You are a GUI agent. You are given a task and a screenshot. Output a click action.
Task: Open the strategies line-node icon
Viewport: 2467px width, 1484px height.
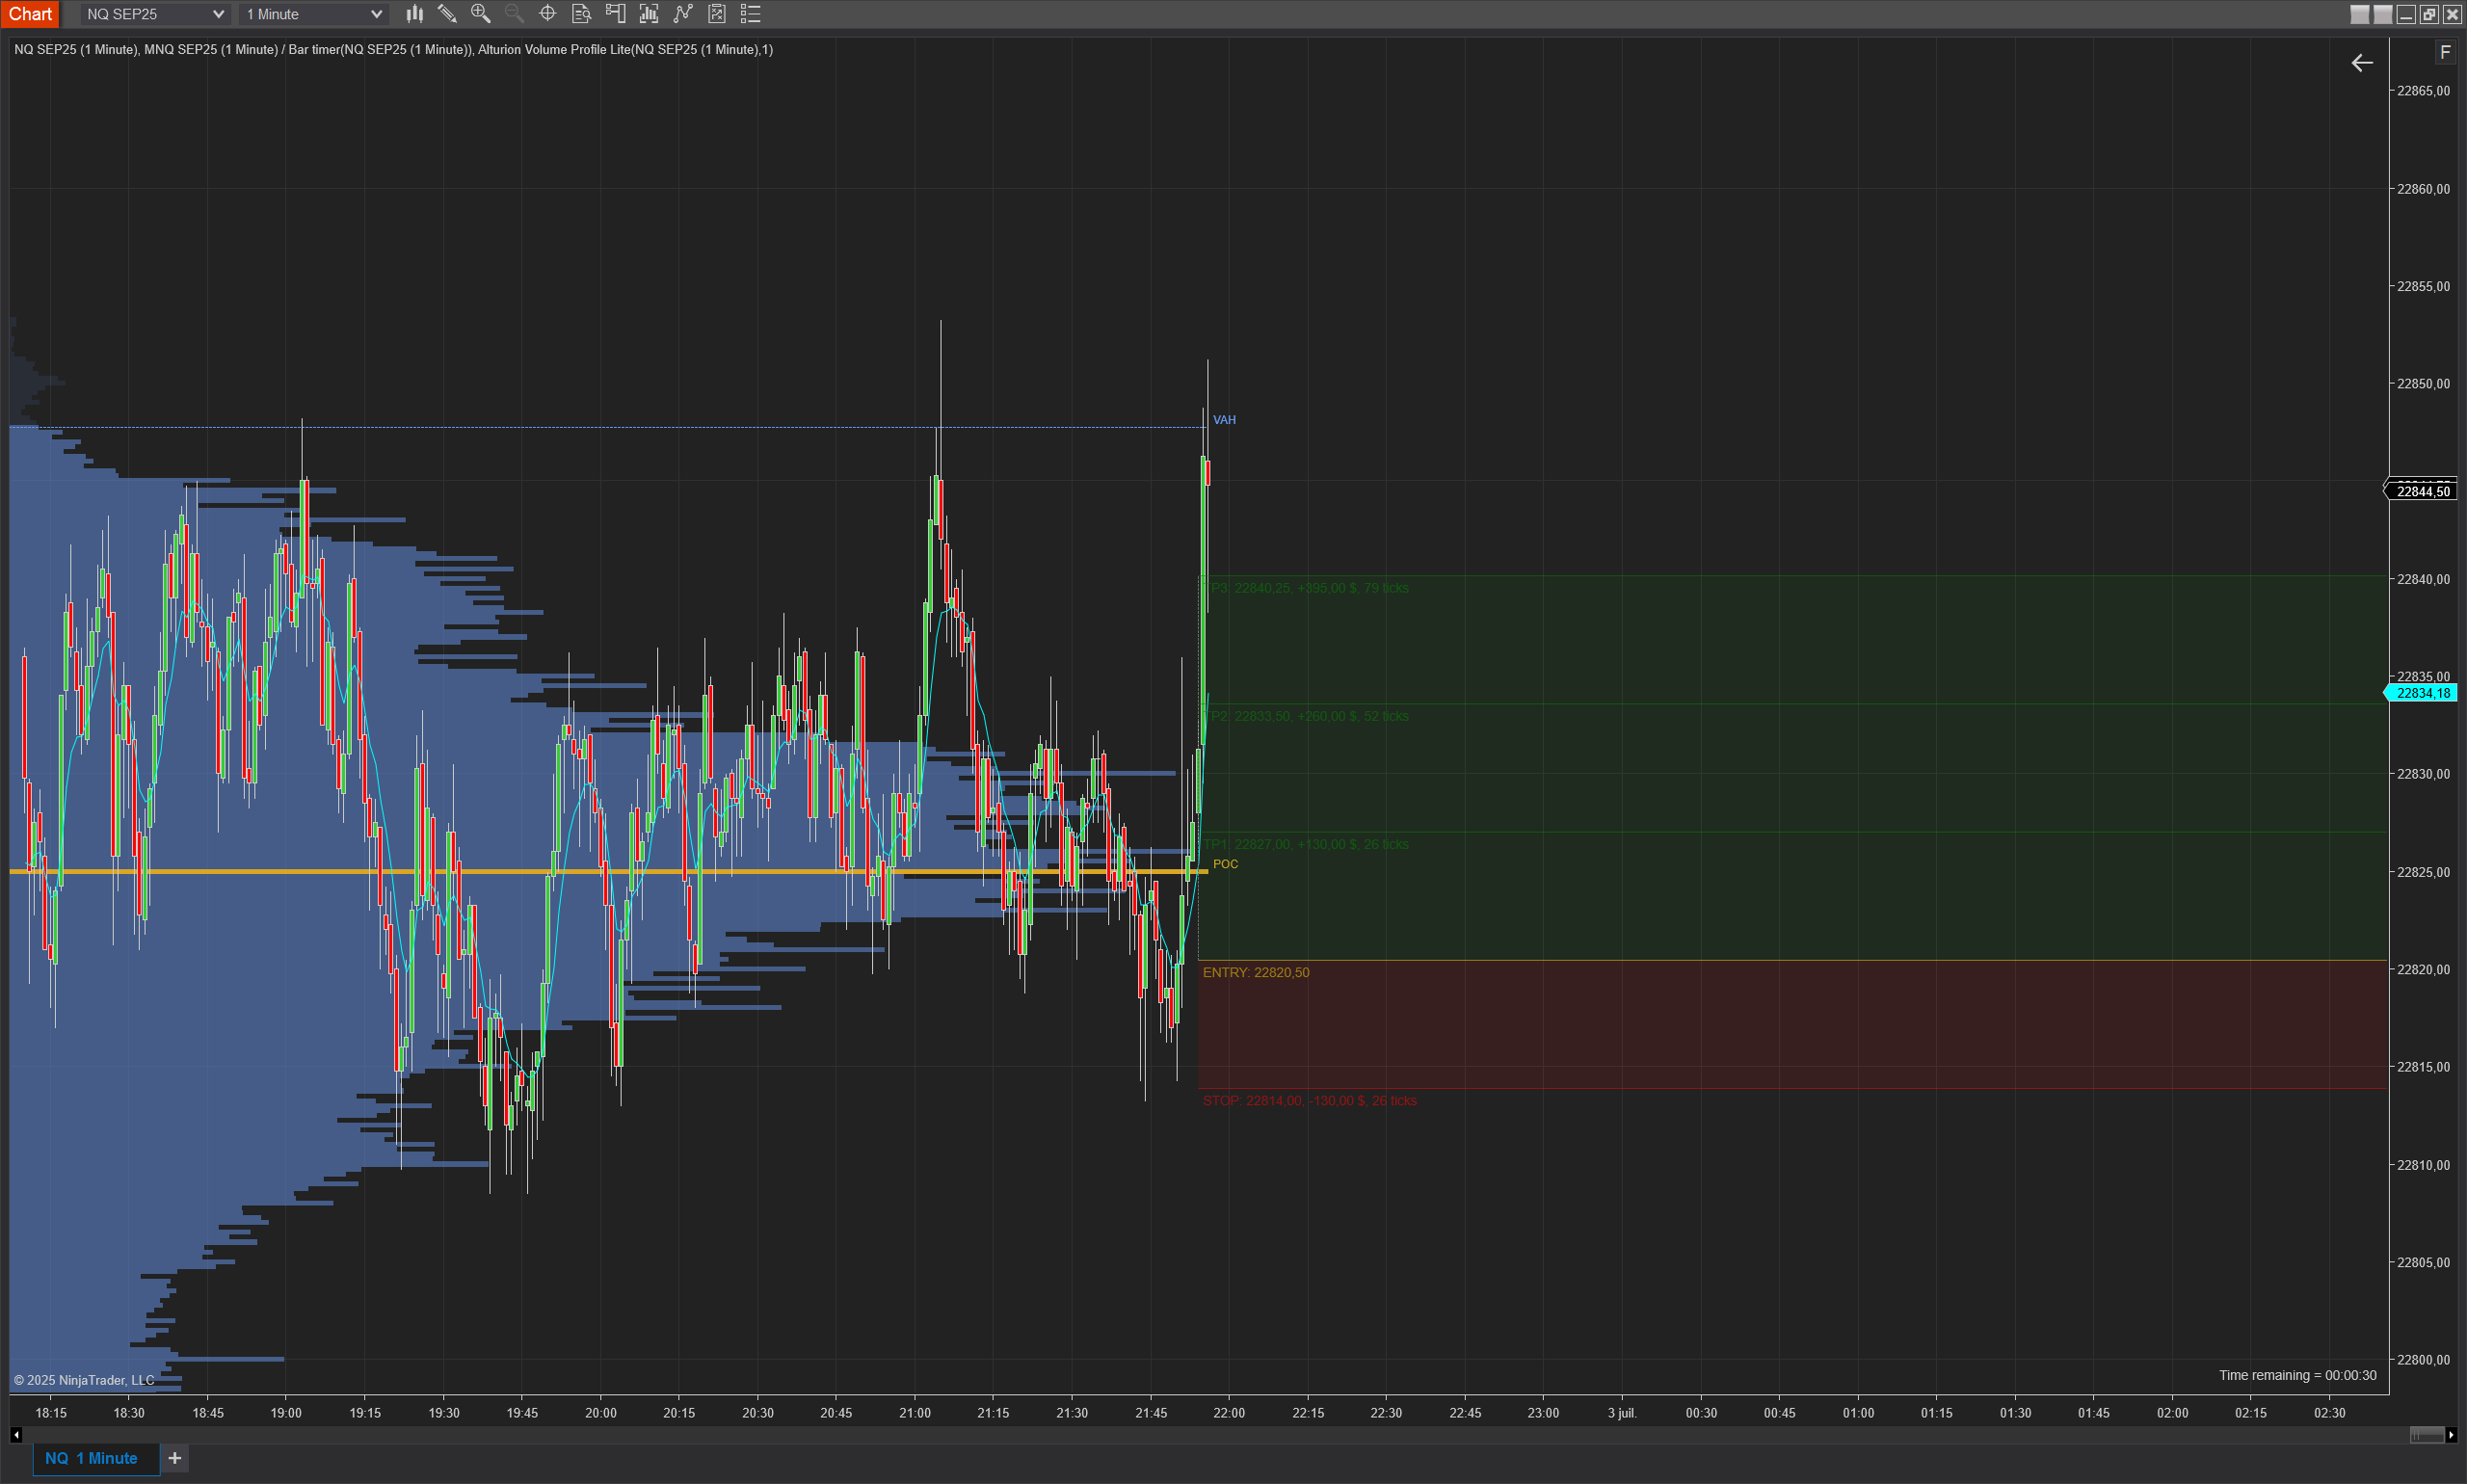[683, 14]
